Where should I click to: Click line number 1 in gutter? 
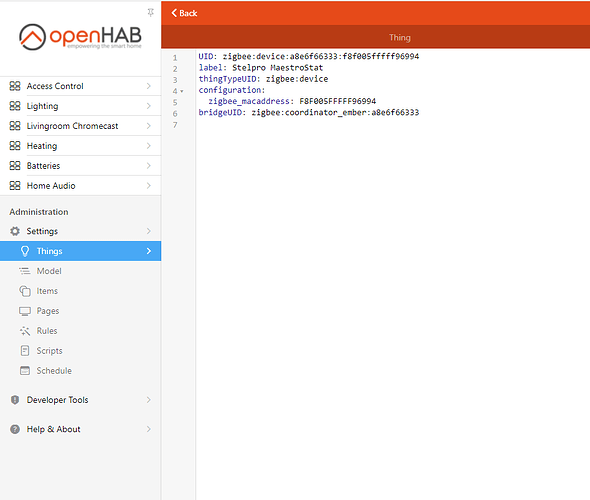(175, 58)
